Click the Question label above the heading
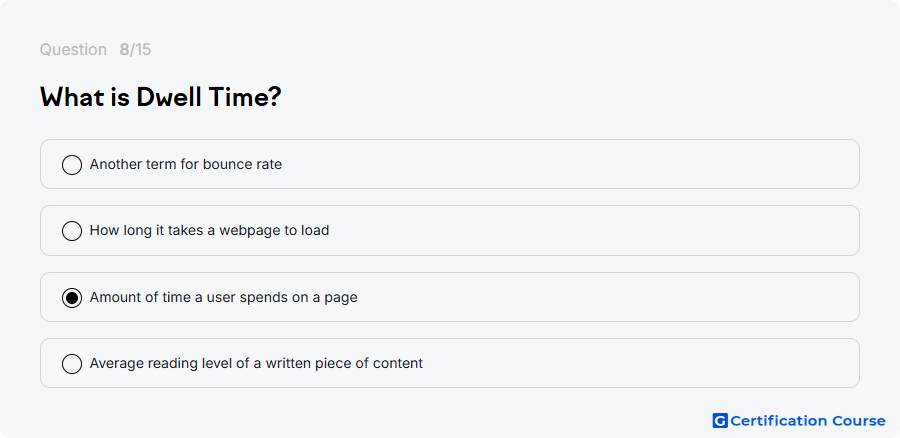 tap(73, 50)
